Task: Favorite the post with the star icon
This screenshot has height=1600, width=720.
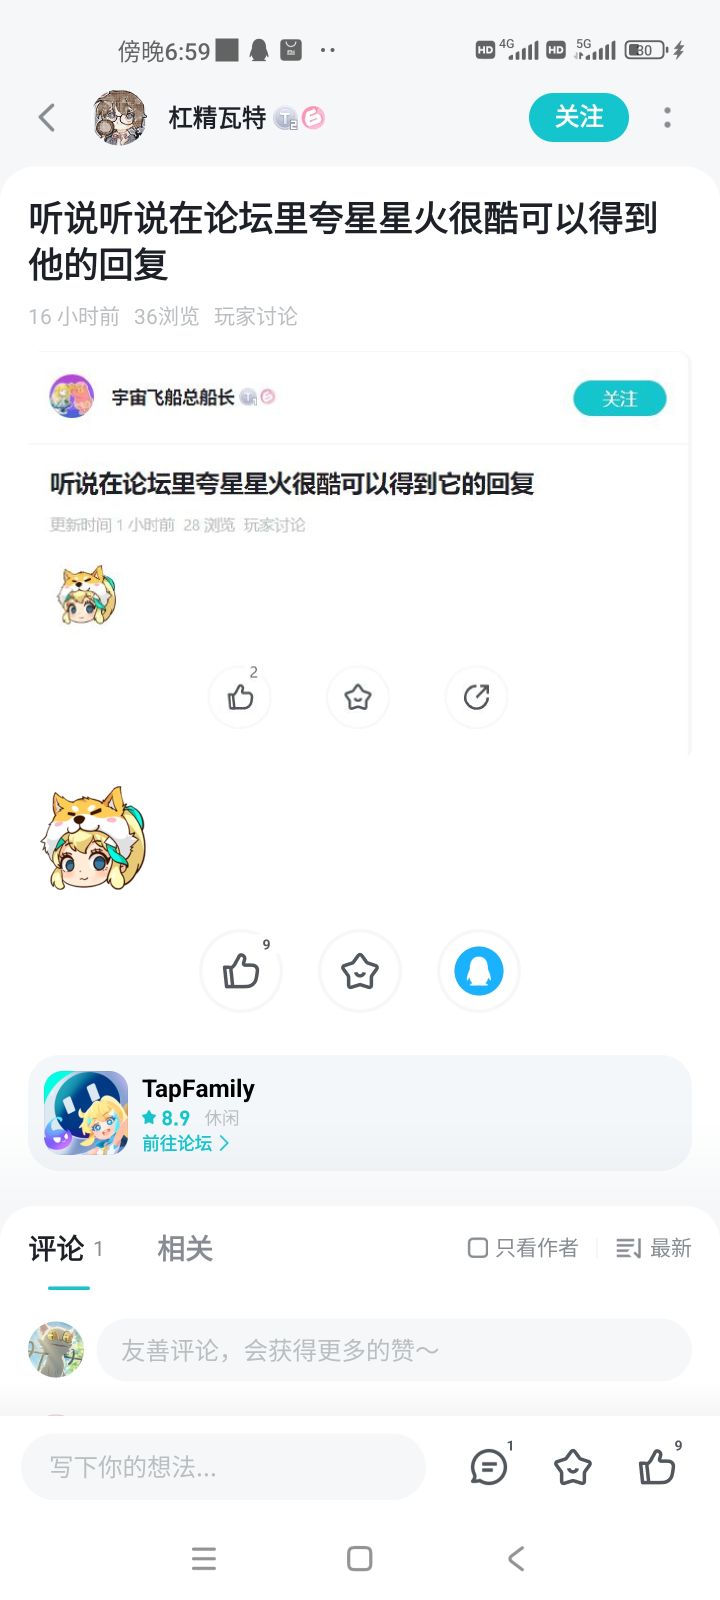Action: pyautogui.click(x=359, y=970)
